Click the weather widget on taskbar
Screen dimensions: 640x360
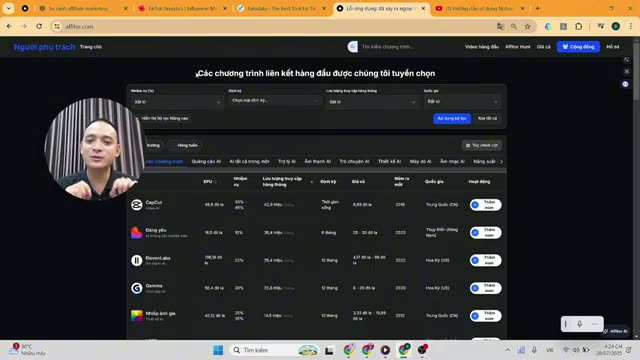point(27,350)
